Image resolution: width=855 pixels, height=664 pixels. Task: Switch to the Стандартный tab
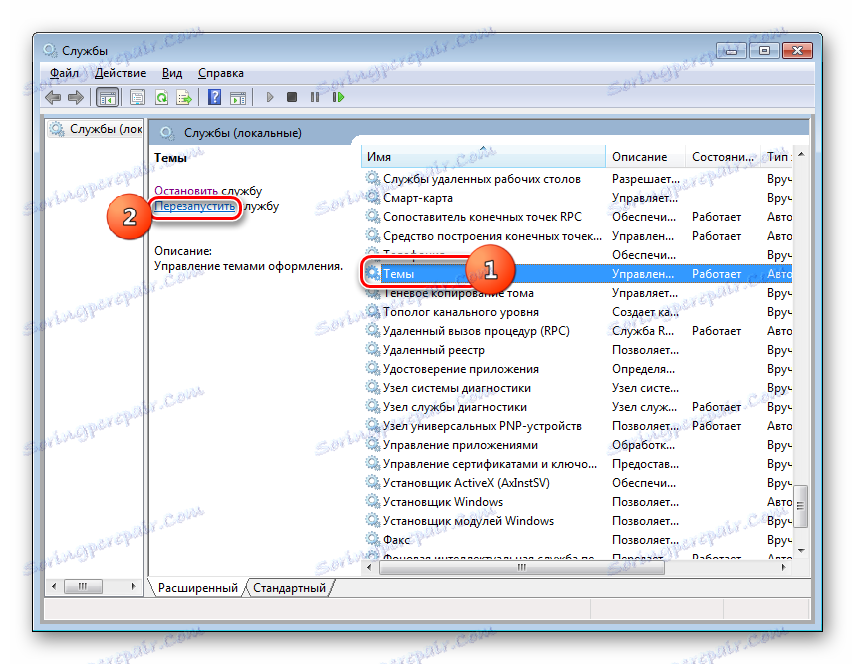coord(290,588)
